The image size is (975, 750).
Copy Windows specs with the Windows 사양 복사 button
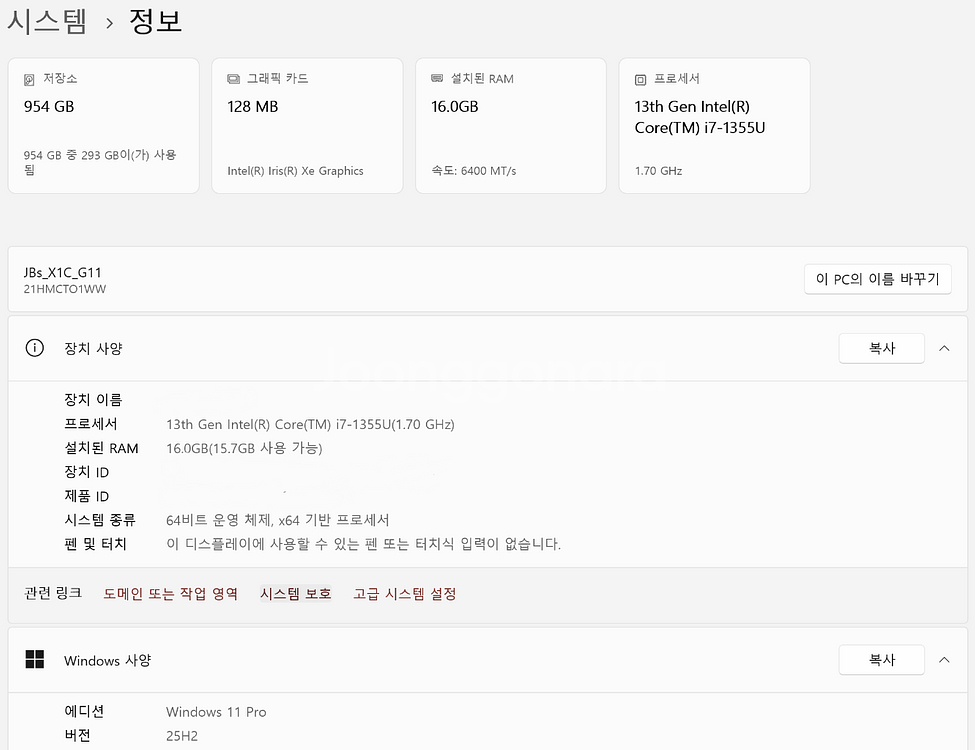[881, 660]
